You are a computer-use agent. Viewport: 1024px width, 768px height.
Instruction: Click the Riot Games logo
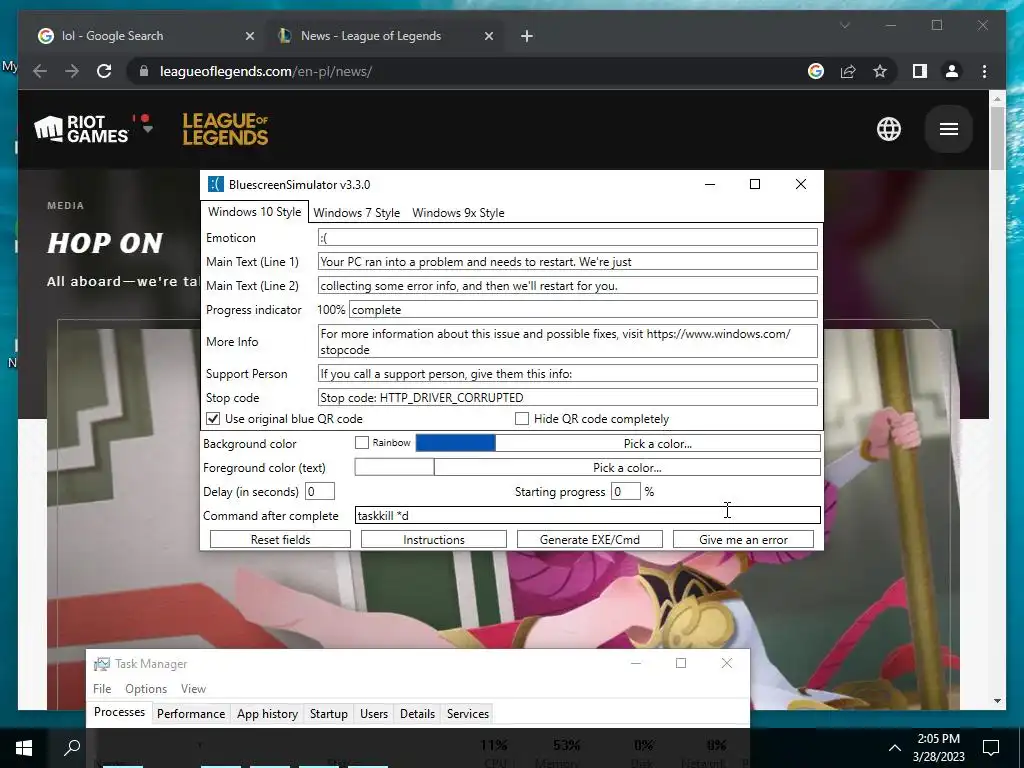coord(81,129)
